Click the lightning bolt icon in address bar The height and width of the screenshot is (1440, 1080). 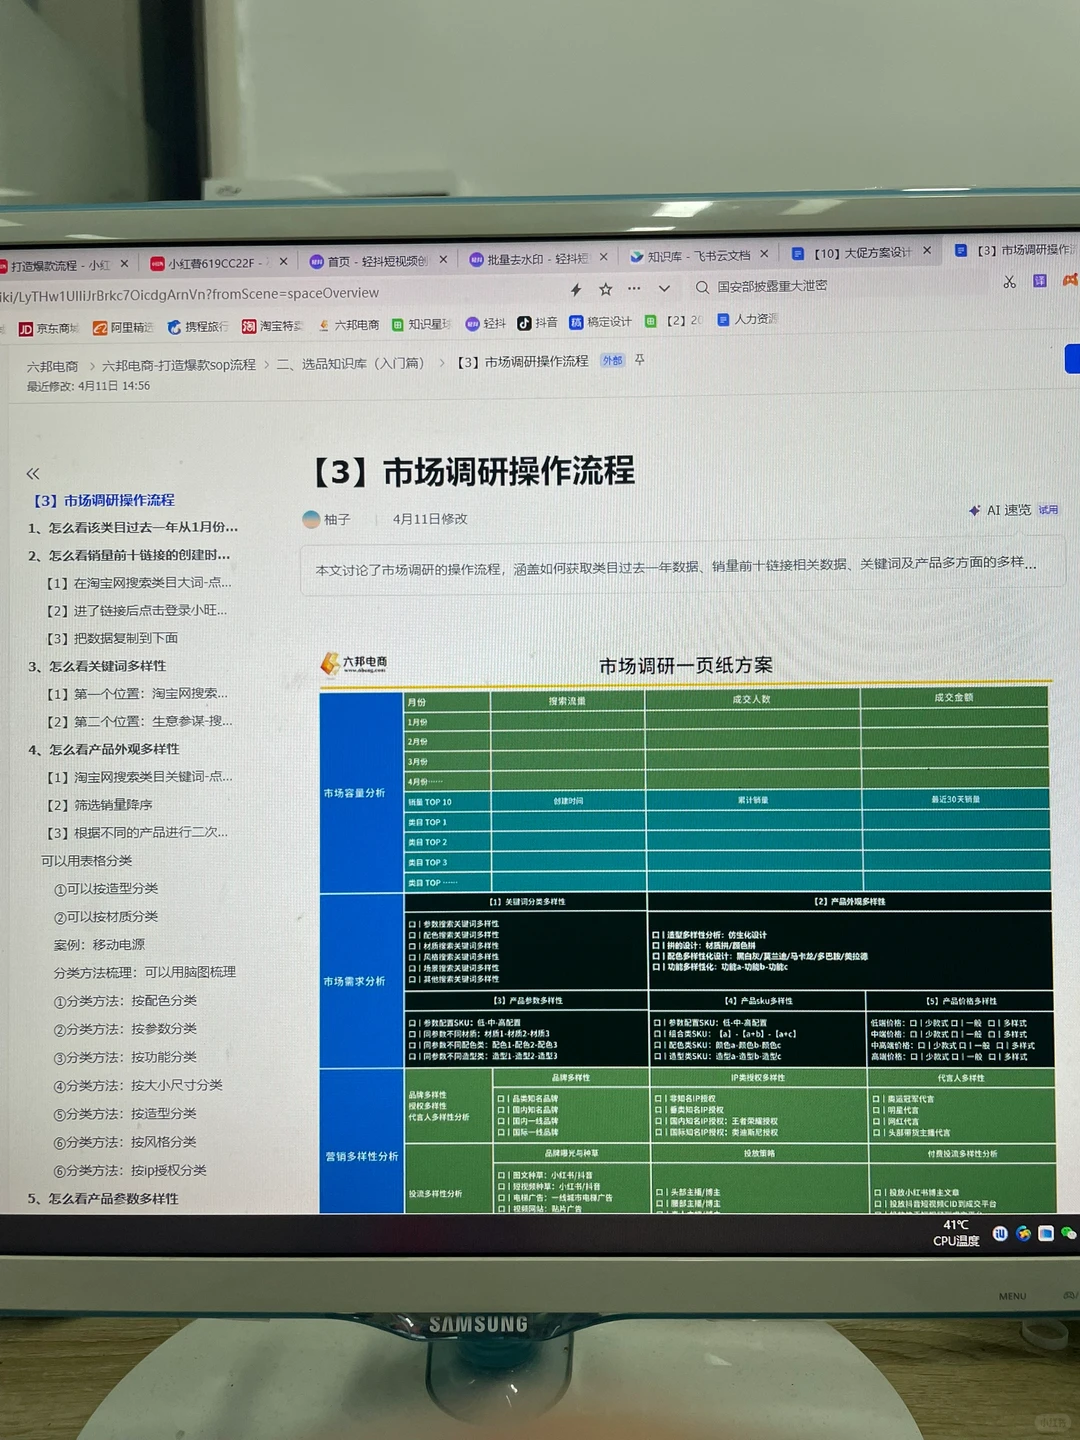coord(576,290)
